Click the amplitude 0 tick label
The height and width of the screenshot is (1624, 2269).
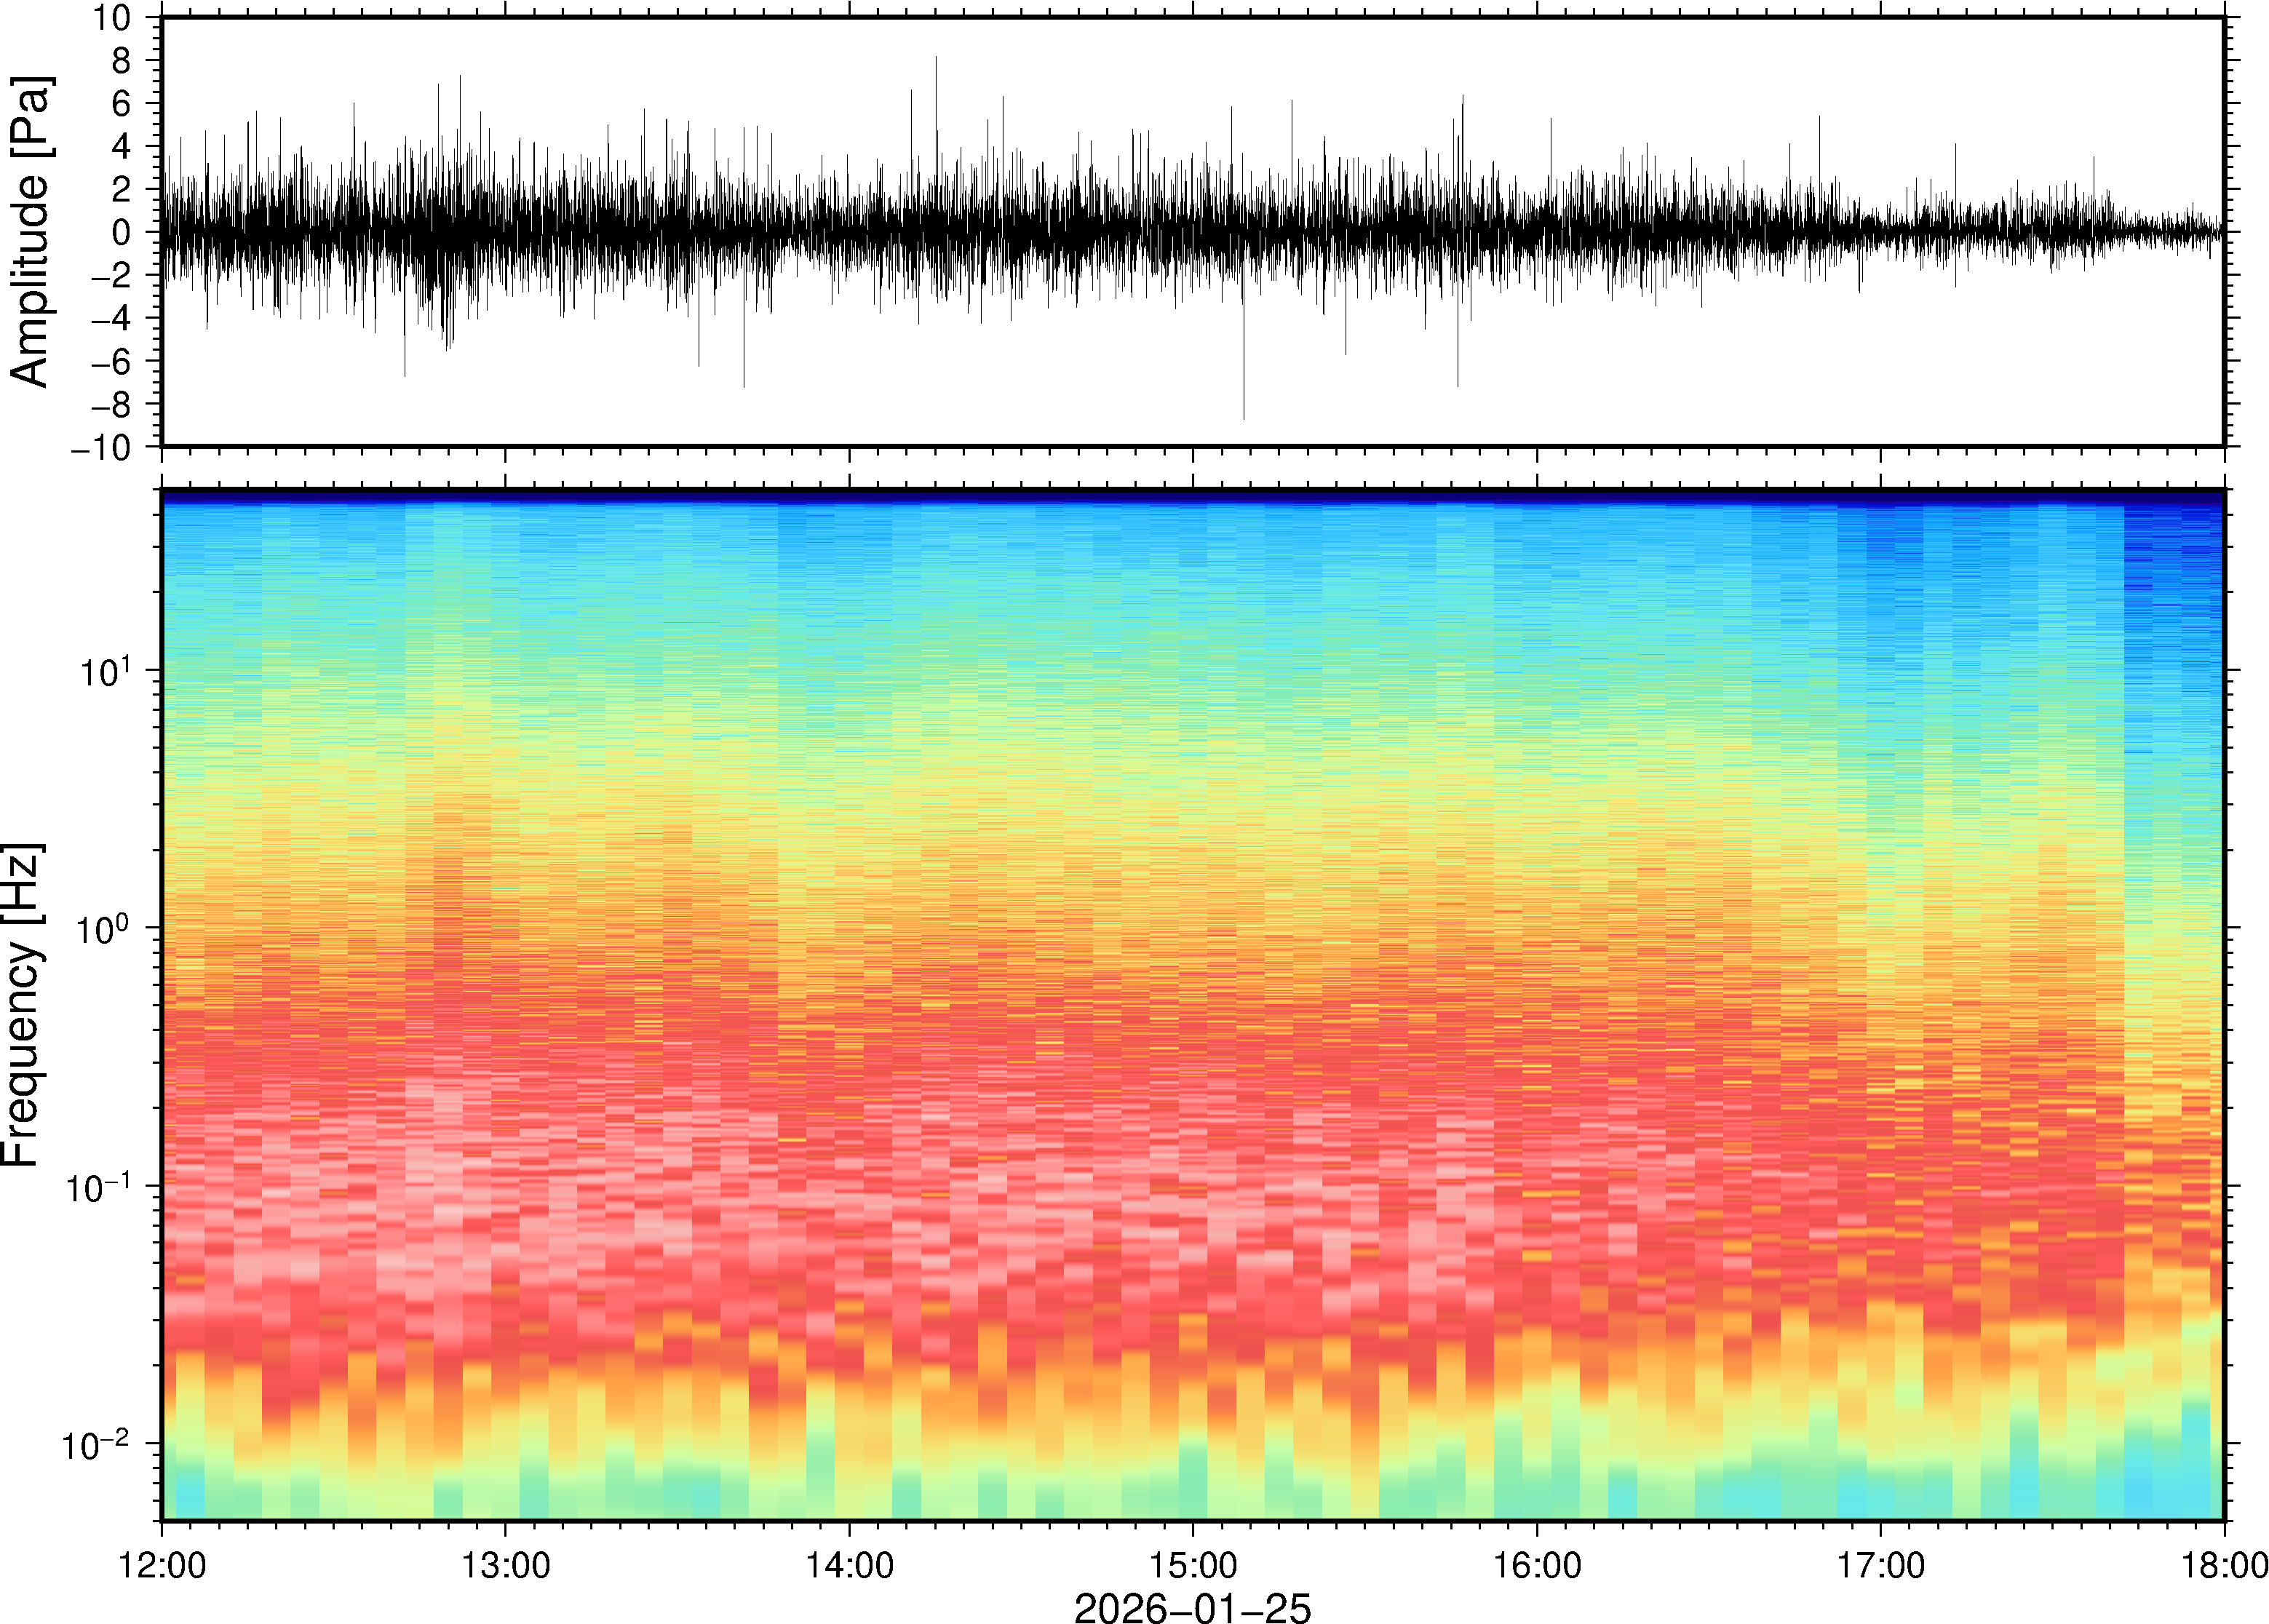(121, 233)
